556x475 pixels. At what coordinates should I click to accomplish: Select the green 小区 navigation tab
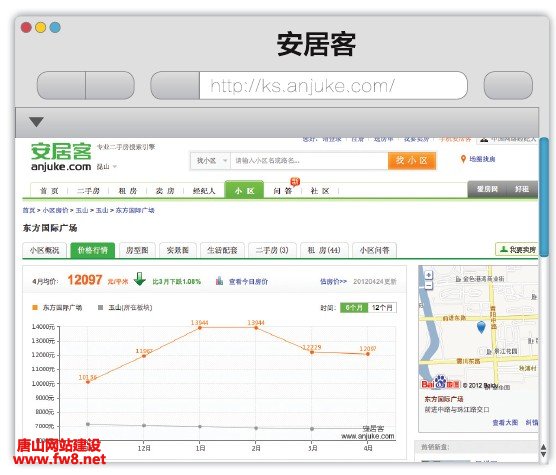point(244,190)
